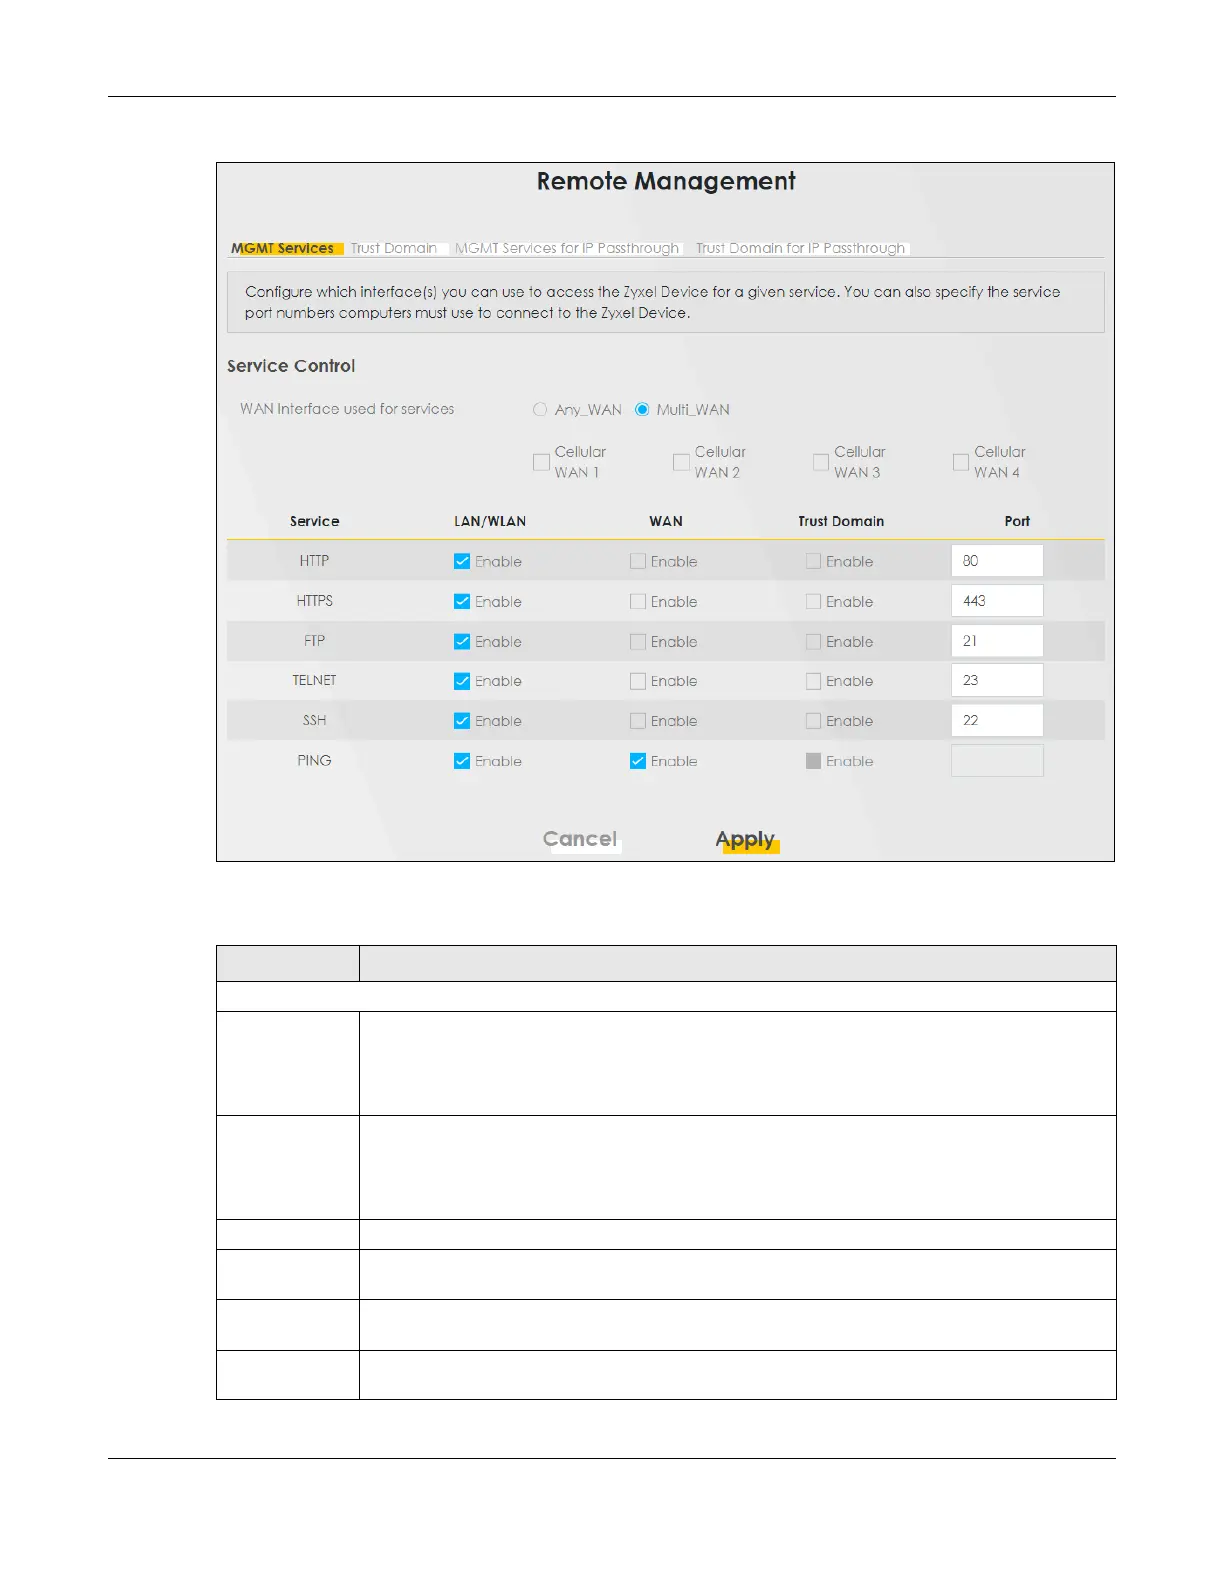Screen dimensions: 1224x1584
Task: Click the TELNET service label
Action: (314, 680)
